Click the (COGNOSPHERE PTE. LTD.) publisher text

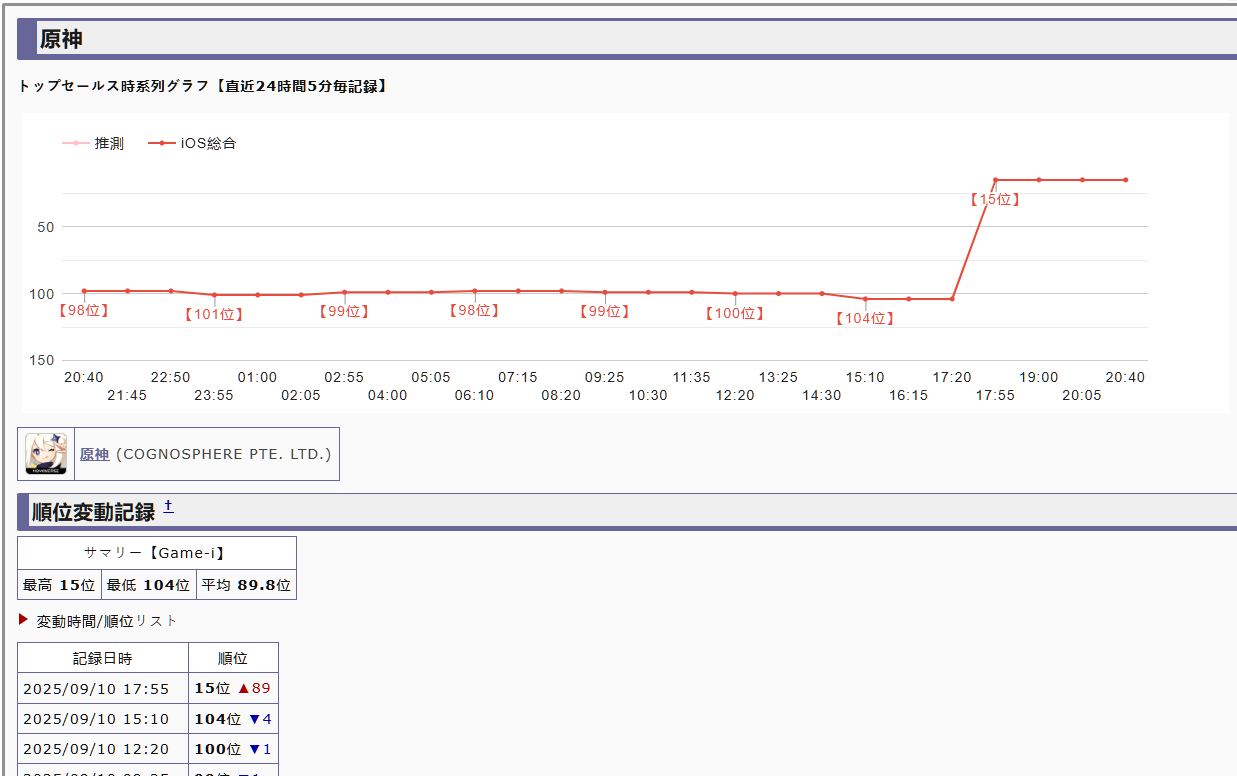point(223,454)
